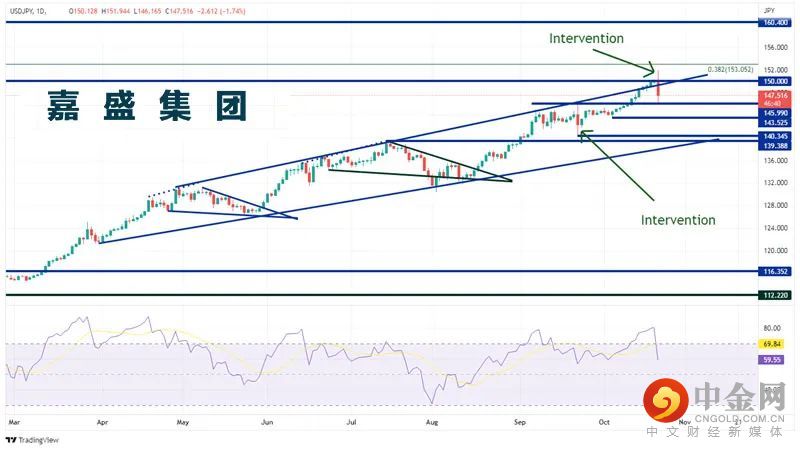Select the 145.990 price level label

pyautogui.click(x=775, y=113)
